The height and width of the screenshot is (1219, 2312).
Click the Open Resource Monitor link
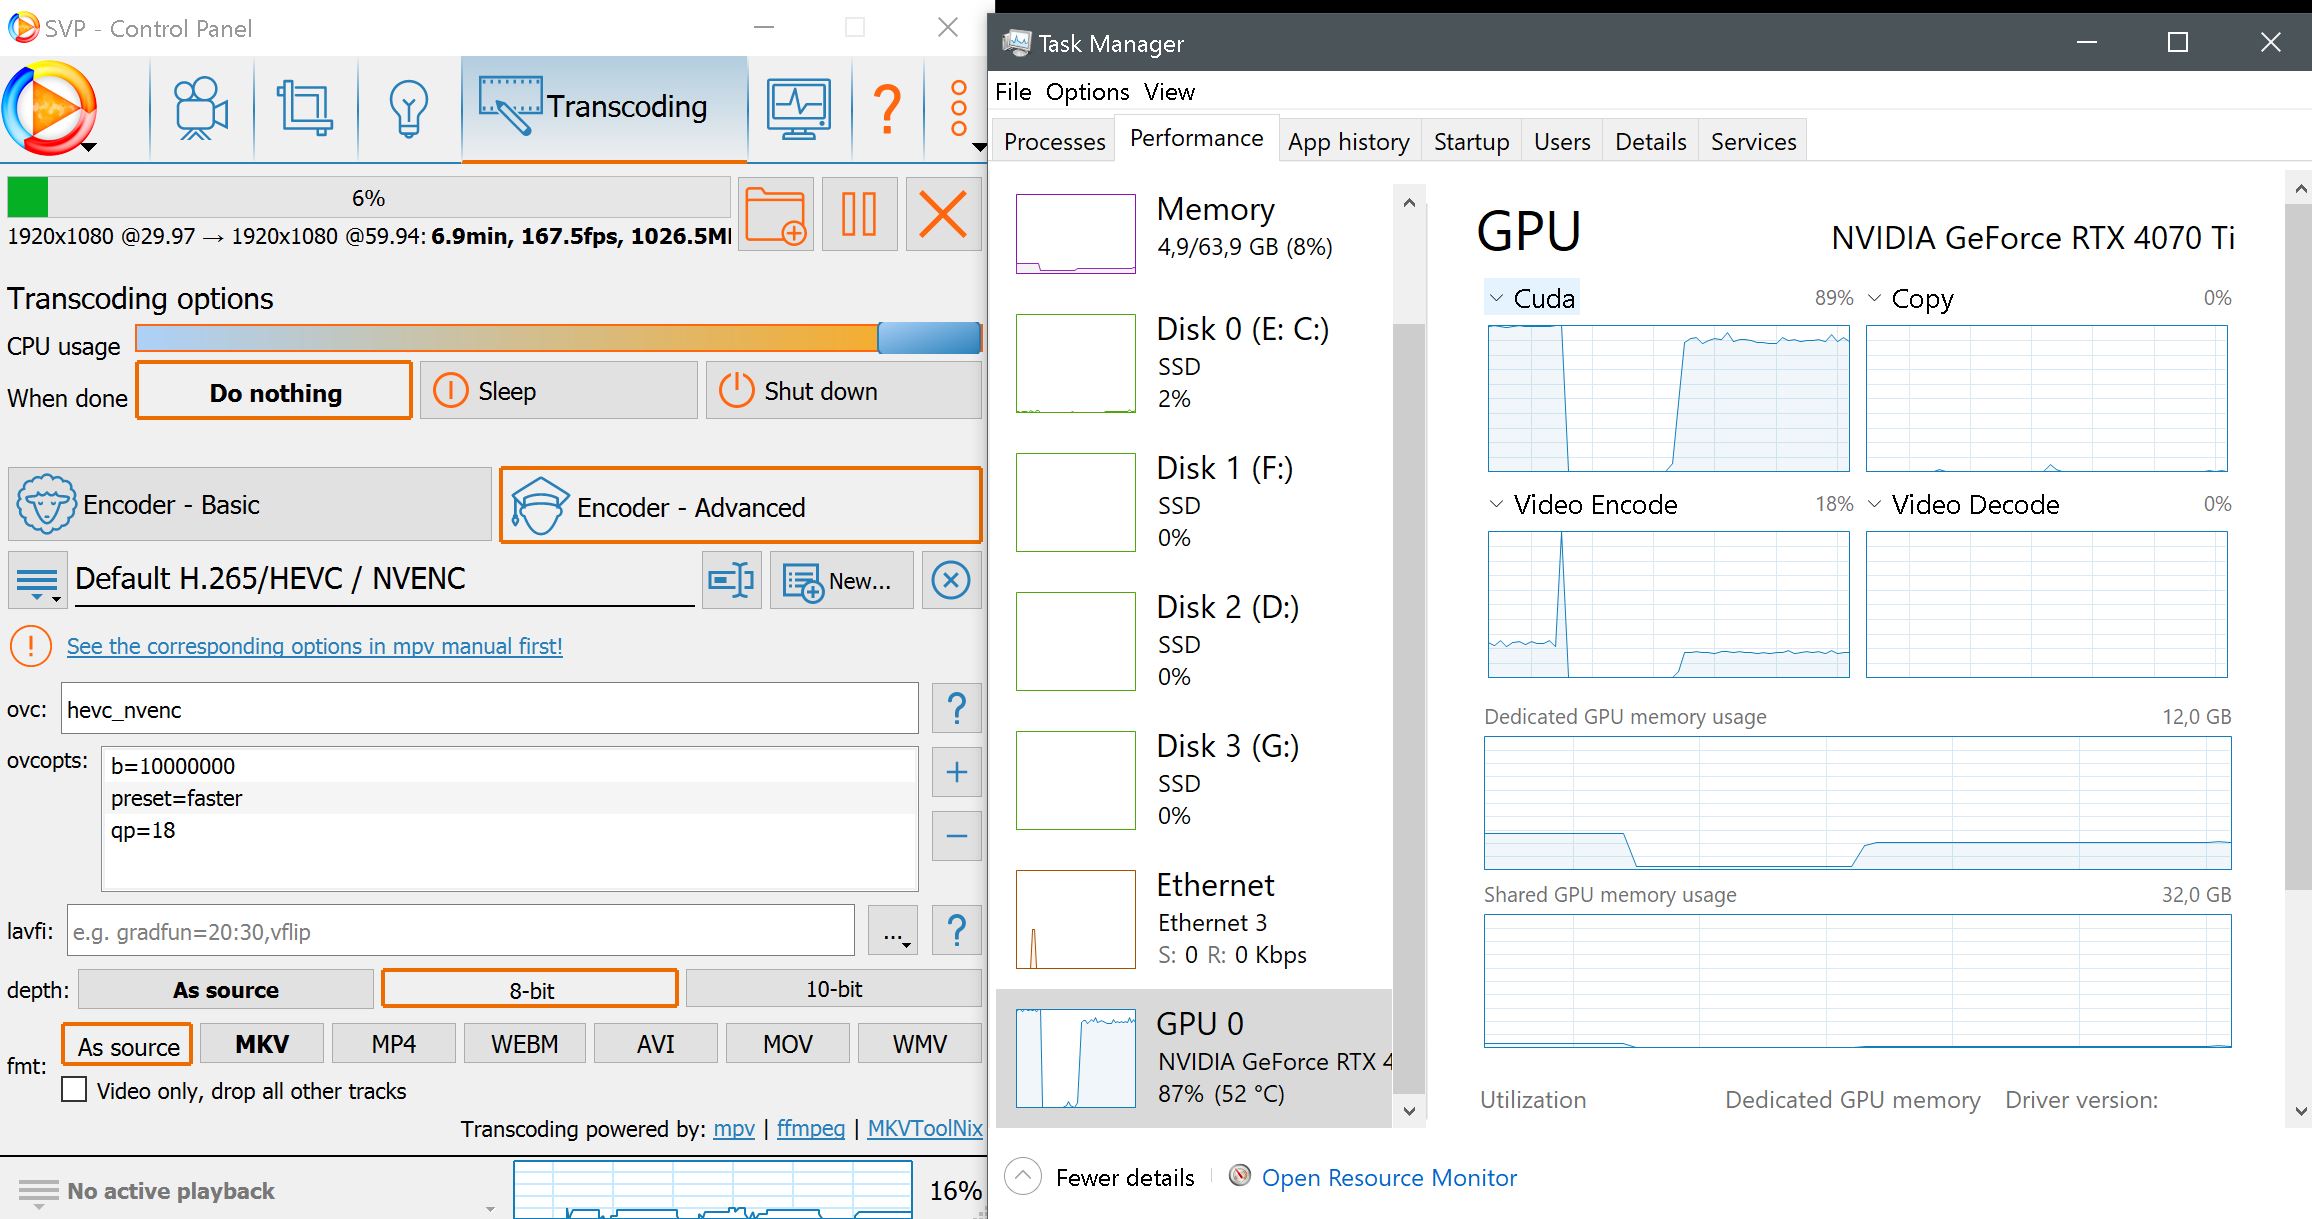click(1388, 1178)
